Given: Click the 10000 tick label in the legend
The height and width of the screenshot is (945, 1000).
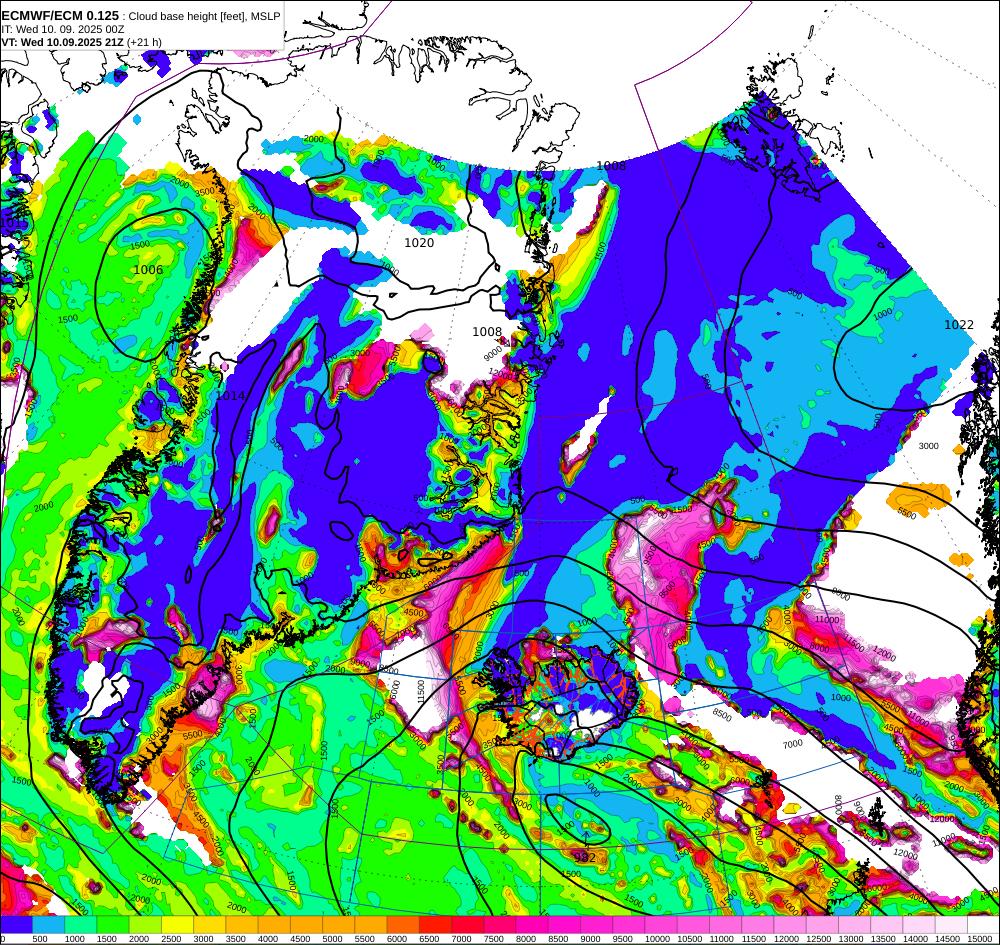Looking at the screenshot, I should (x=657, y=939).
